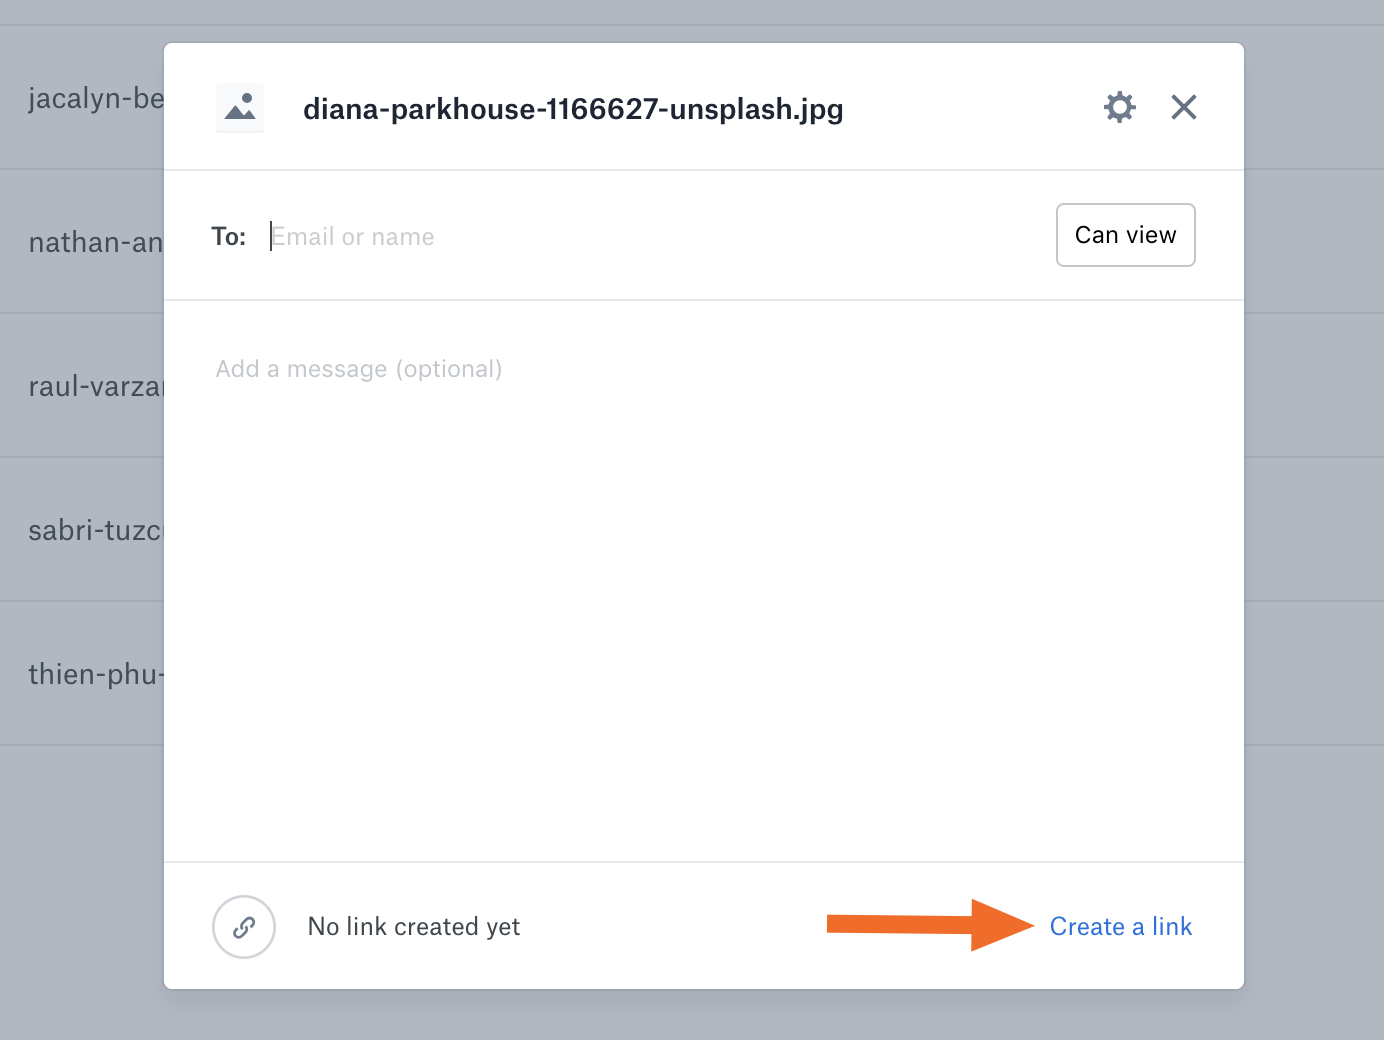The image size is (1384, 1040).
Task: Select the sabri-tuzc file row behind dialog
Action: click(x=82, y=530)
